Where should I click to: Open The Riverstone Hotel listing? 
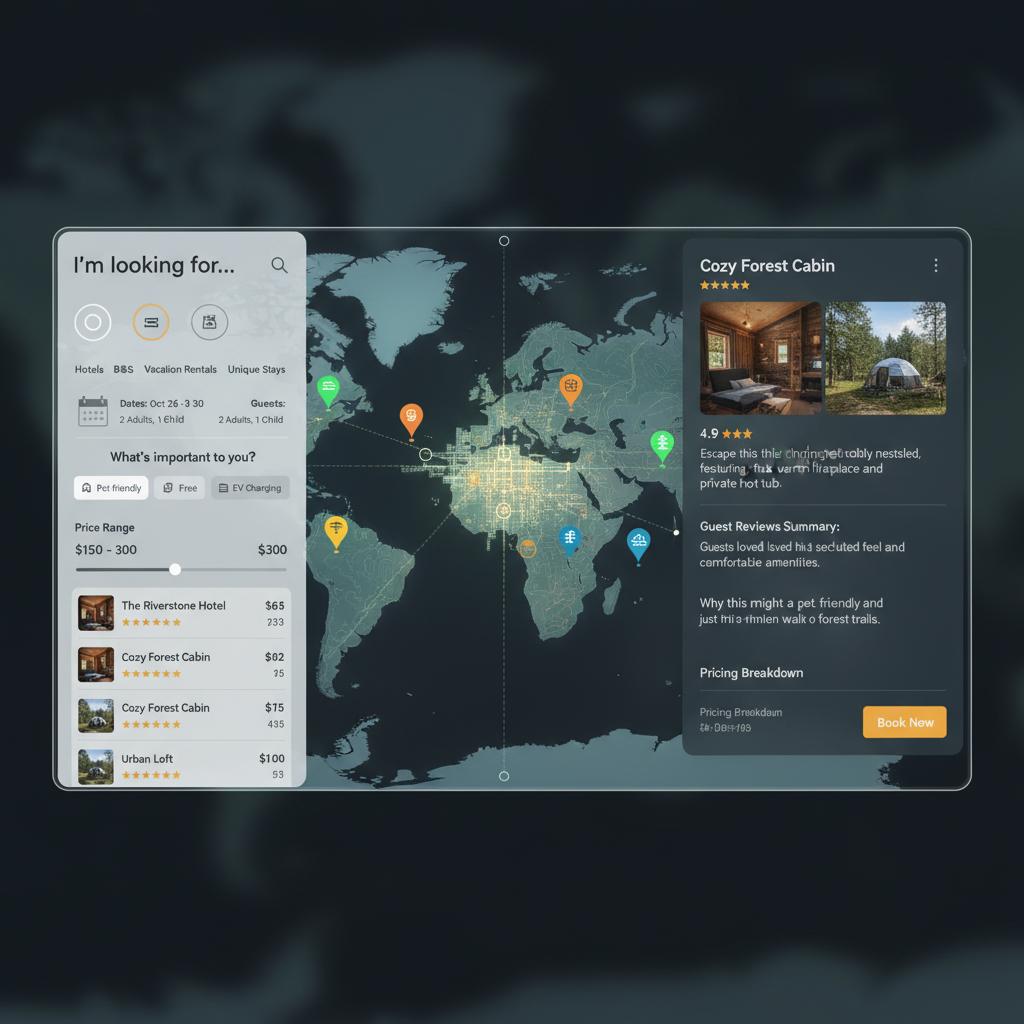[x=173, y=606]
